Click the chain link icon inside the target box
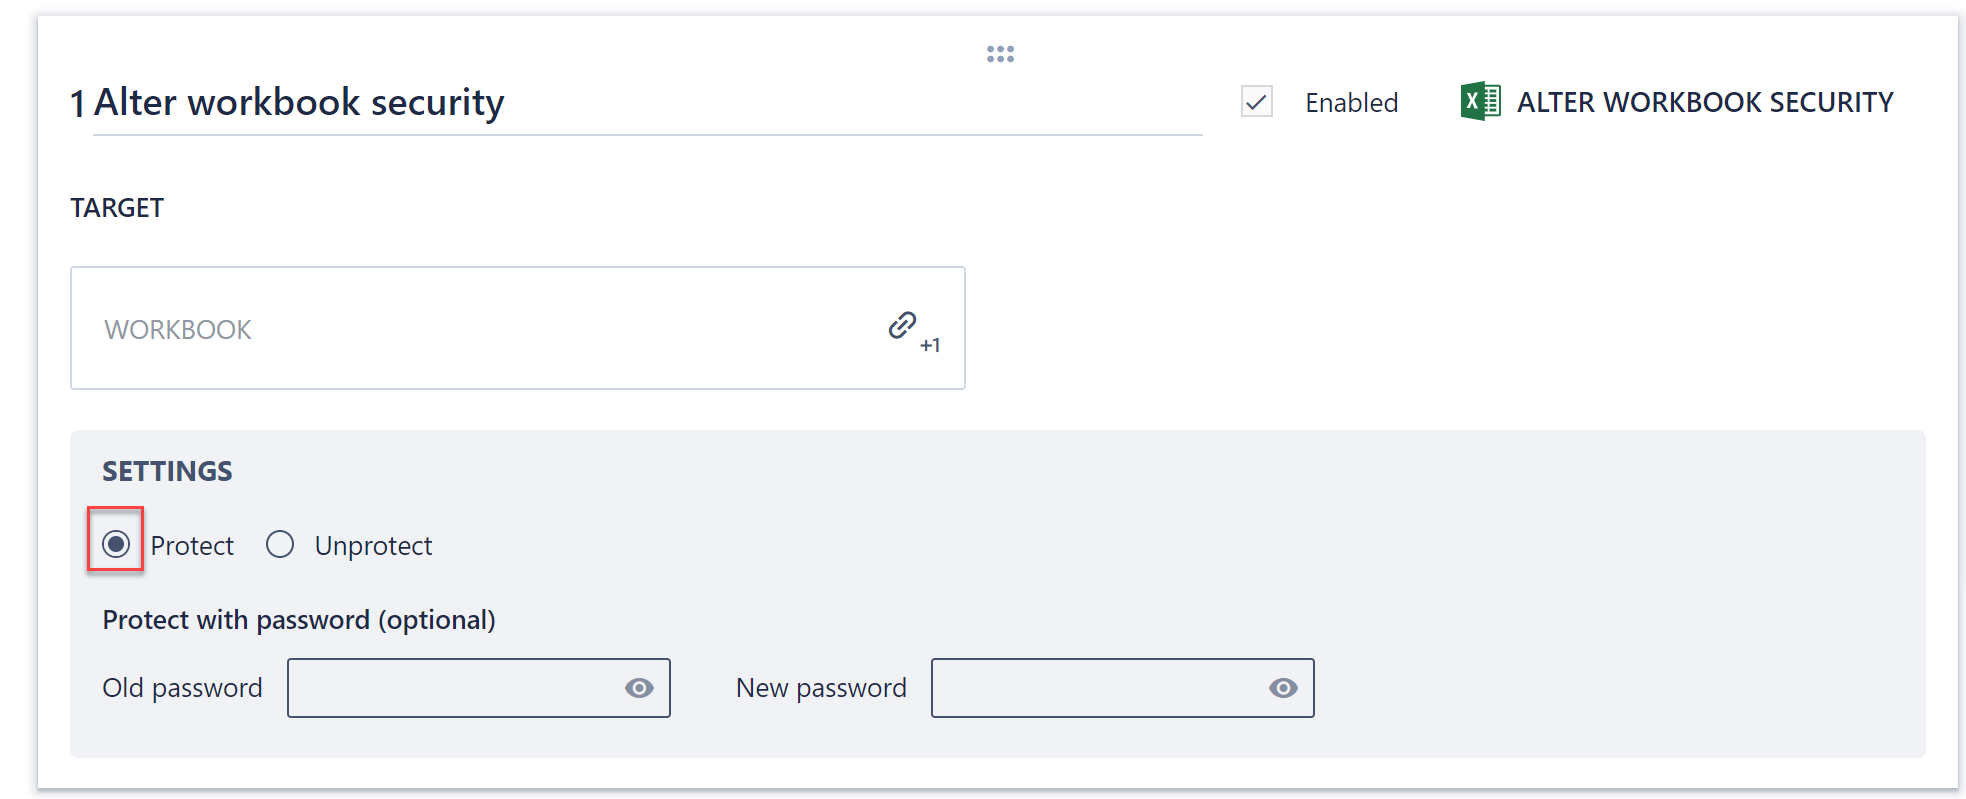The width and height of the screenshot is (1966, 799). 902,325
